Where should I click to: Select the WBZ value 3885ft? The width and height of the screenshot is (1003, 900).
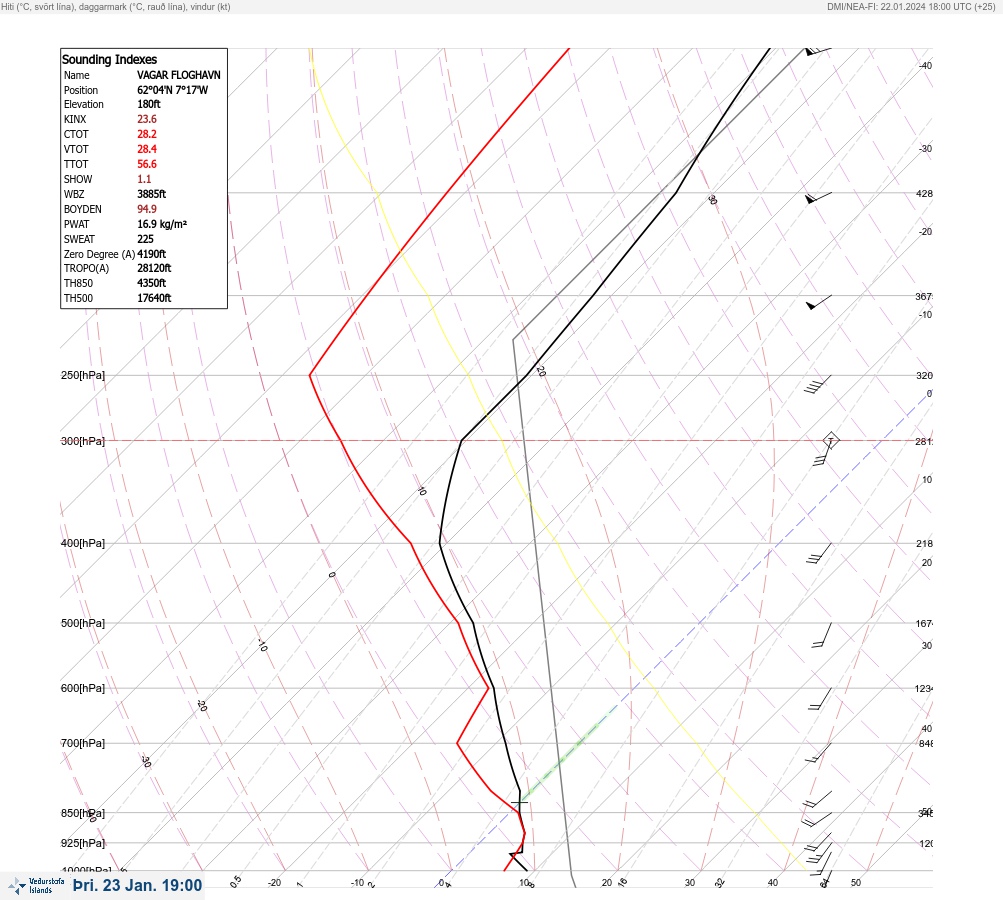pyautogui.click(x=152, y=194)
